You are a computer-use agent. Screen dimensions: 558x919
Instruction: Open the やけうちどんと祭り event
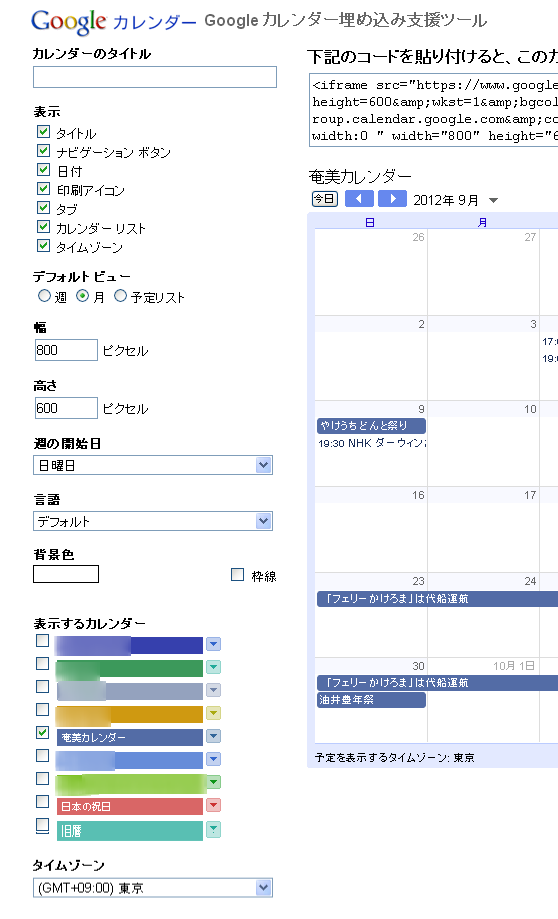click(372, 426)
